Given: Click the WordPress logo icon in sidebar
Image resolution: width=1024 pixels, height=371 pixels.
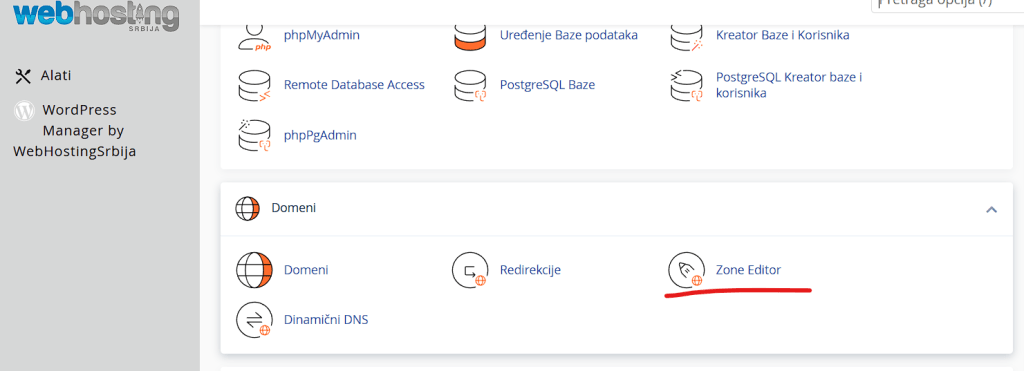Looking at the screenshot, I should (x=24, y=111).
